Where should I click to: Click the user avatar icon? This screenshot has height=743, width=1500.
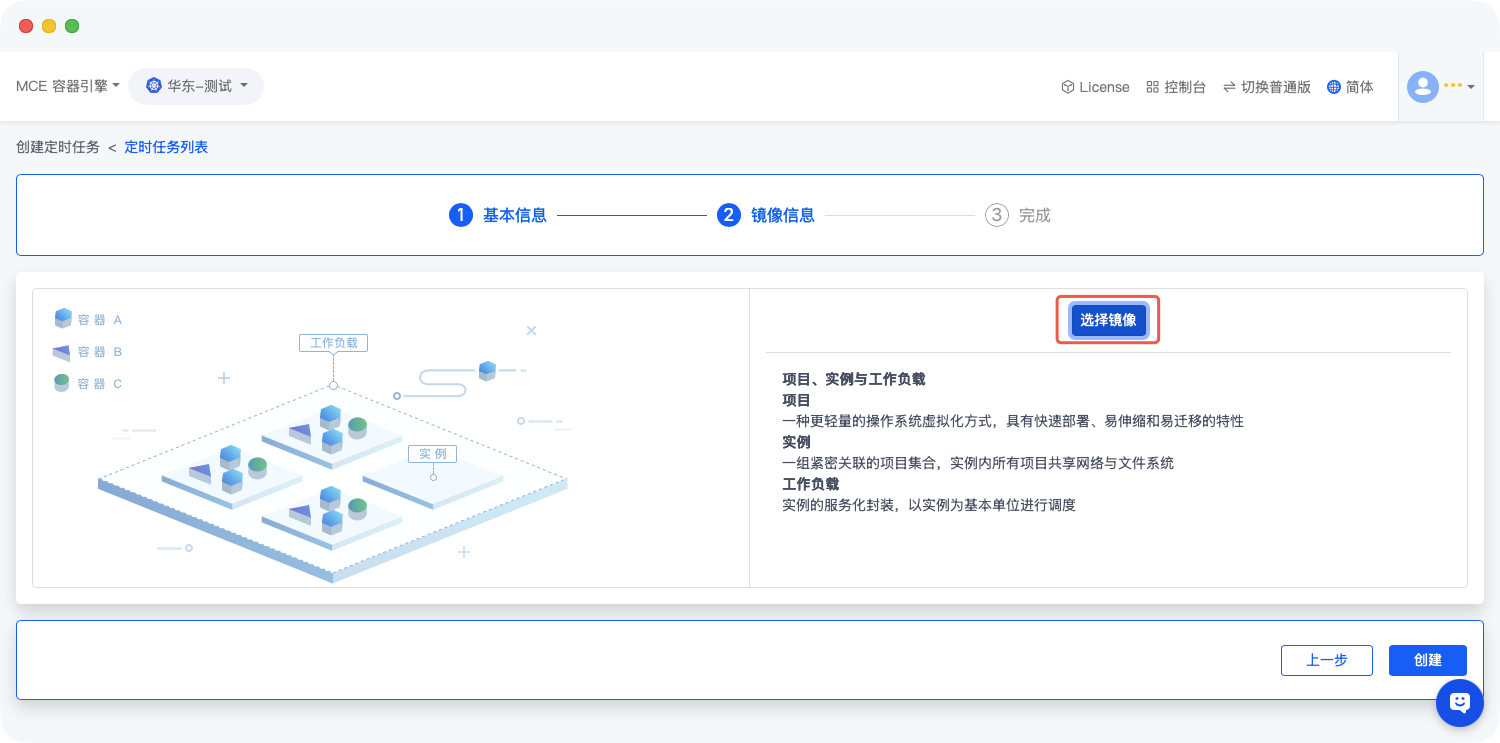pos(1422,87)
